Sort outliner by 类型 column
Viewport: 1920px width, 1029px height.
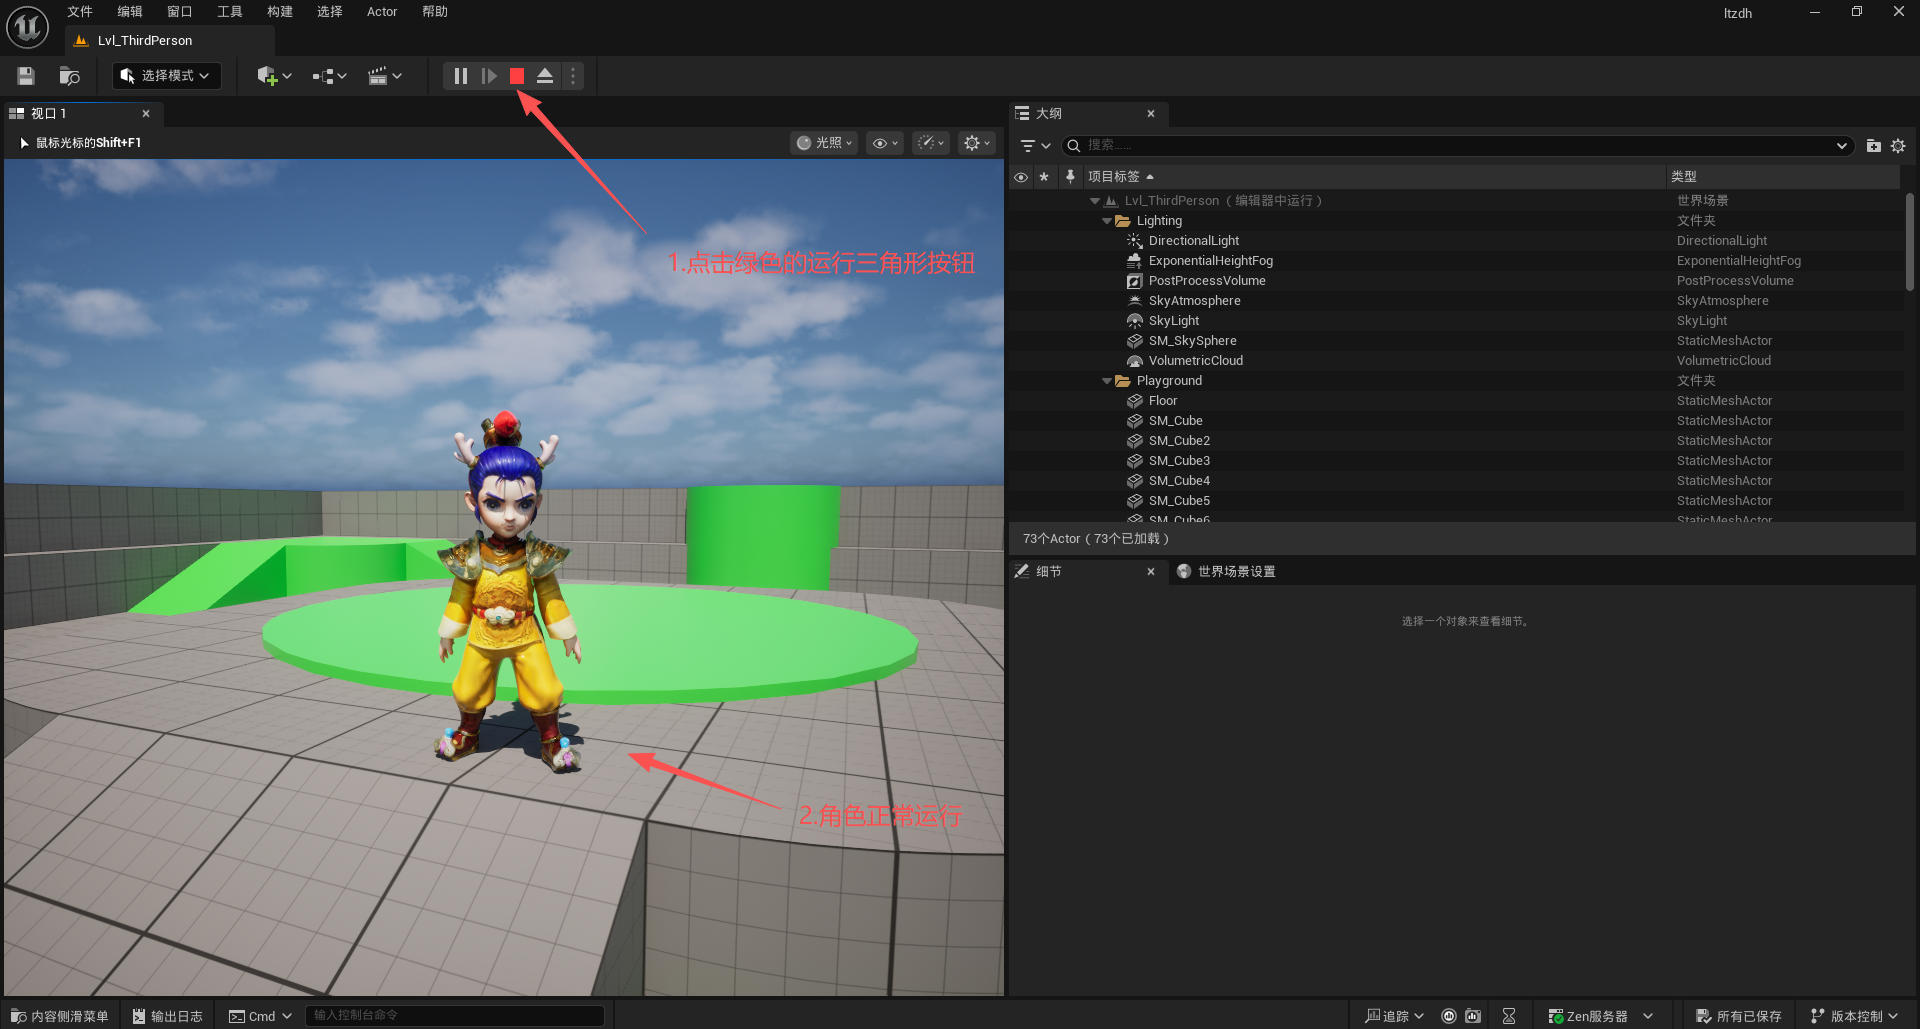tap(1784, 177)
